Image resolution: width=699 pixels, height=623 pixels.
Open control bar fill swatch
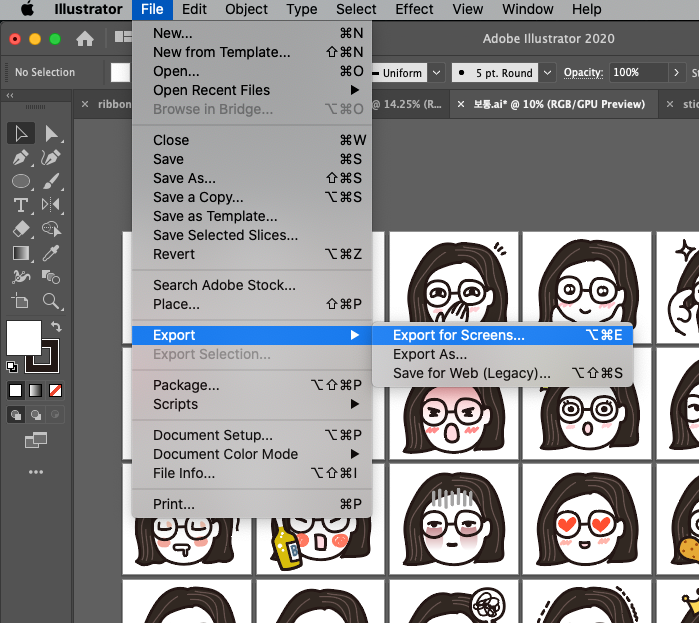[120, 73]
